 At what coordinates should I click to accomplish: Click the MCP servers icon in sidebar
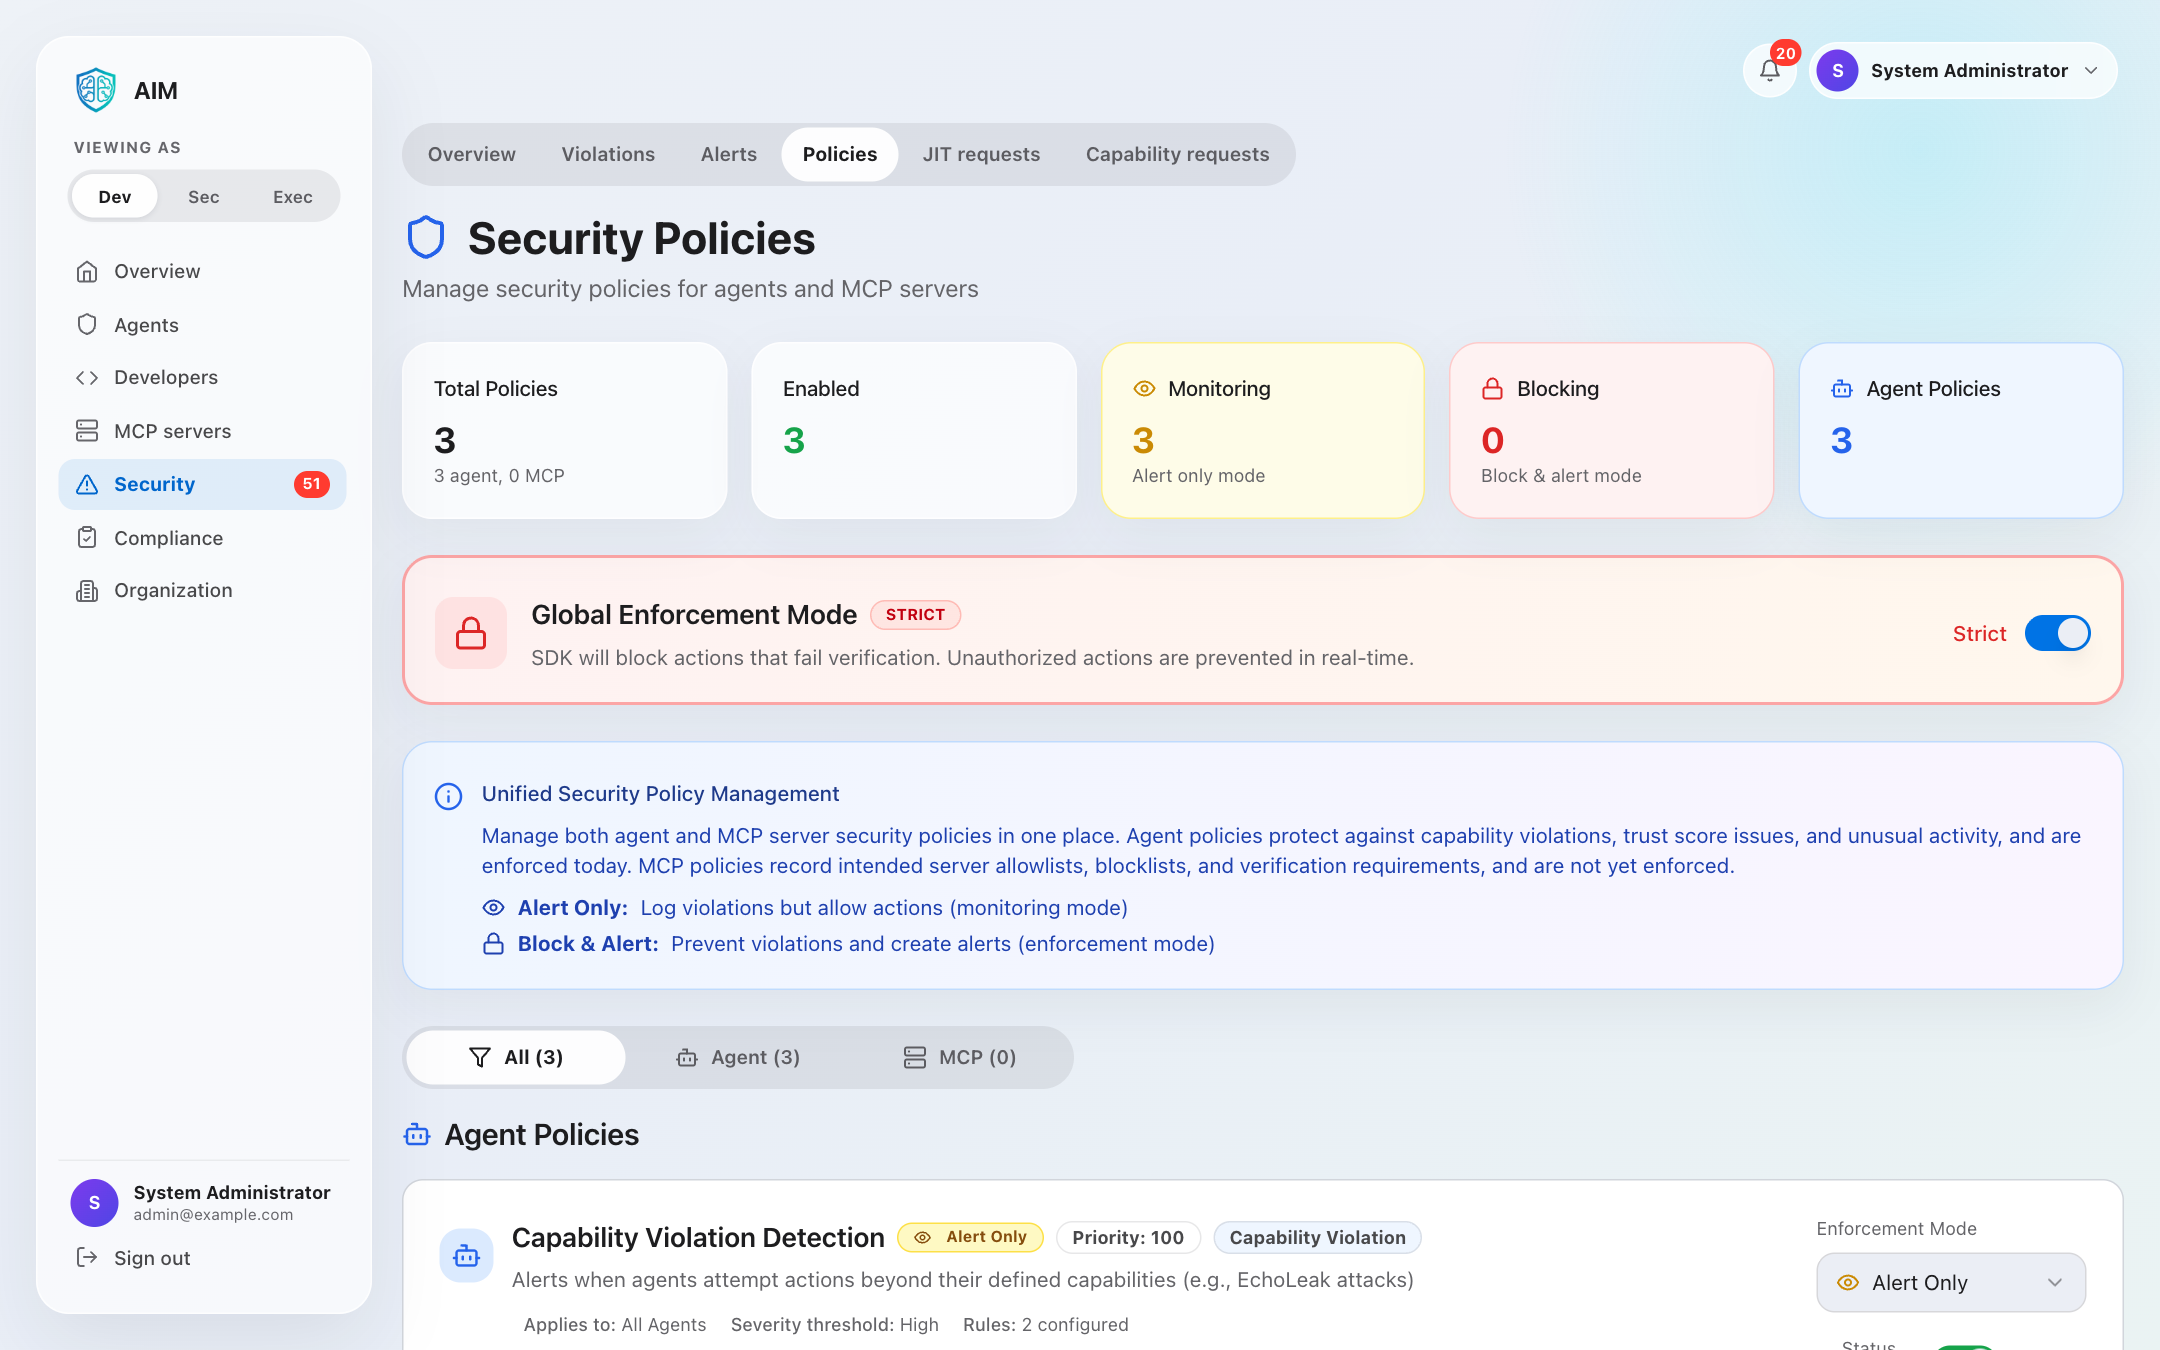point(87,431)
